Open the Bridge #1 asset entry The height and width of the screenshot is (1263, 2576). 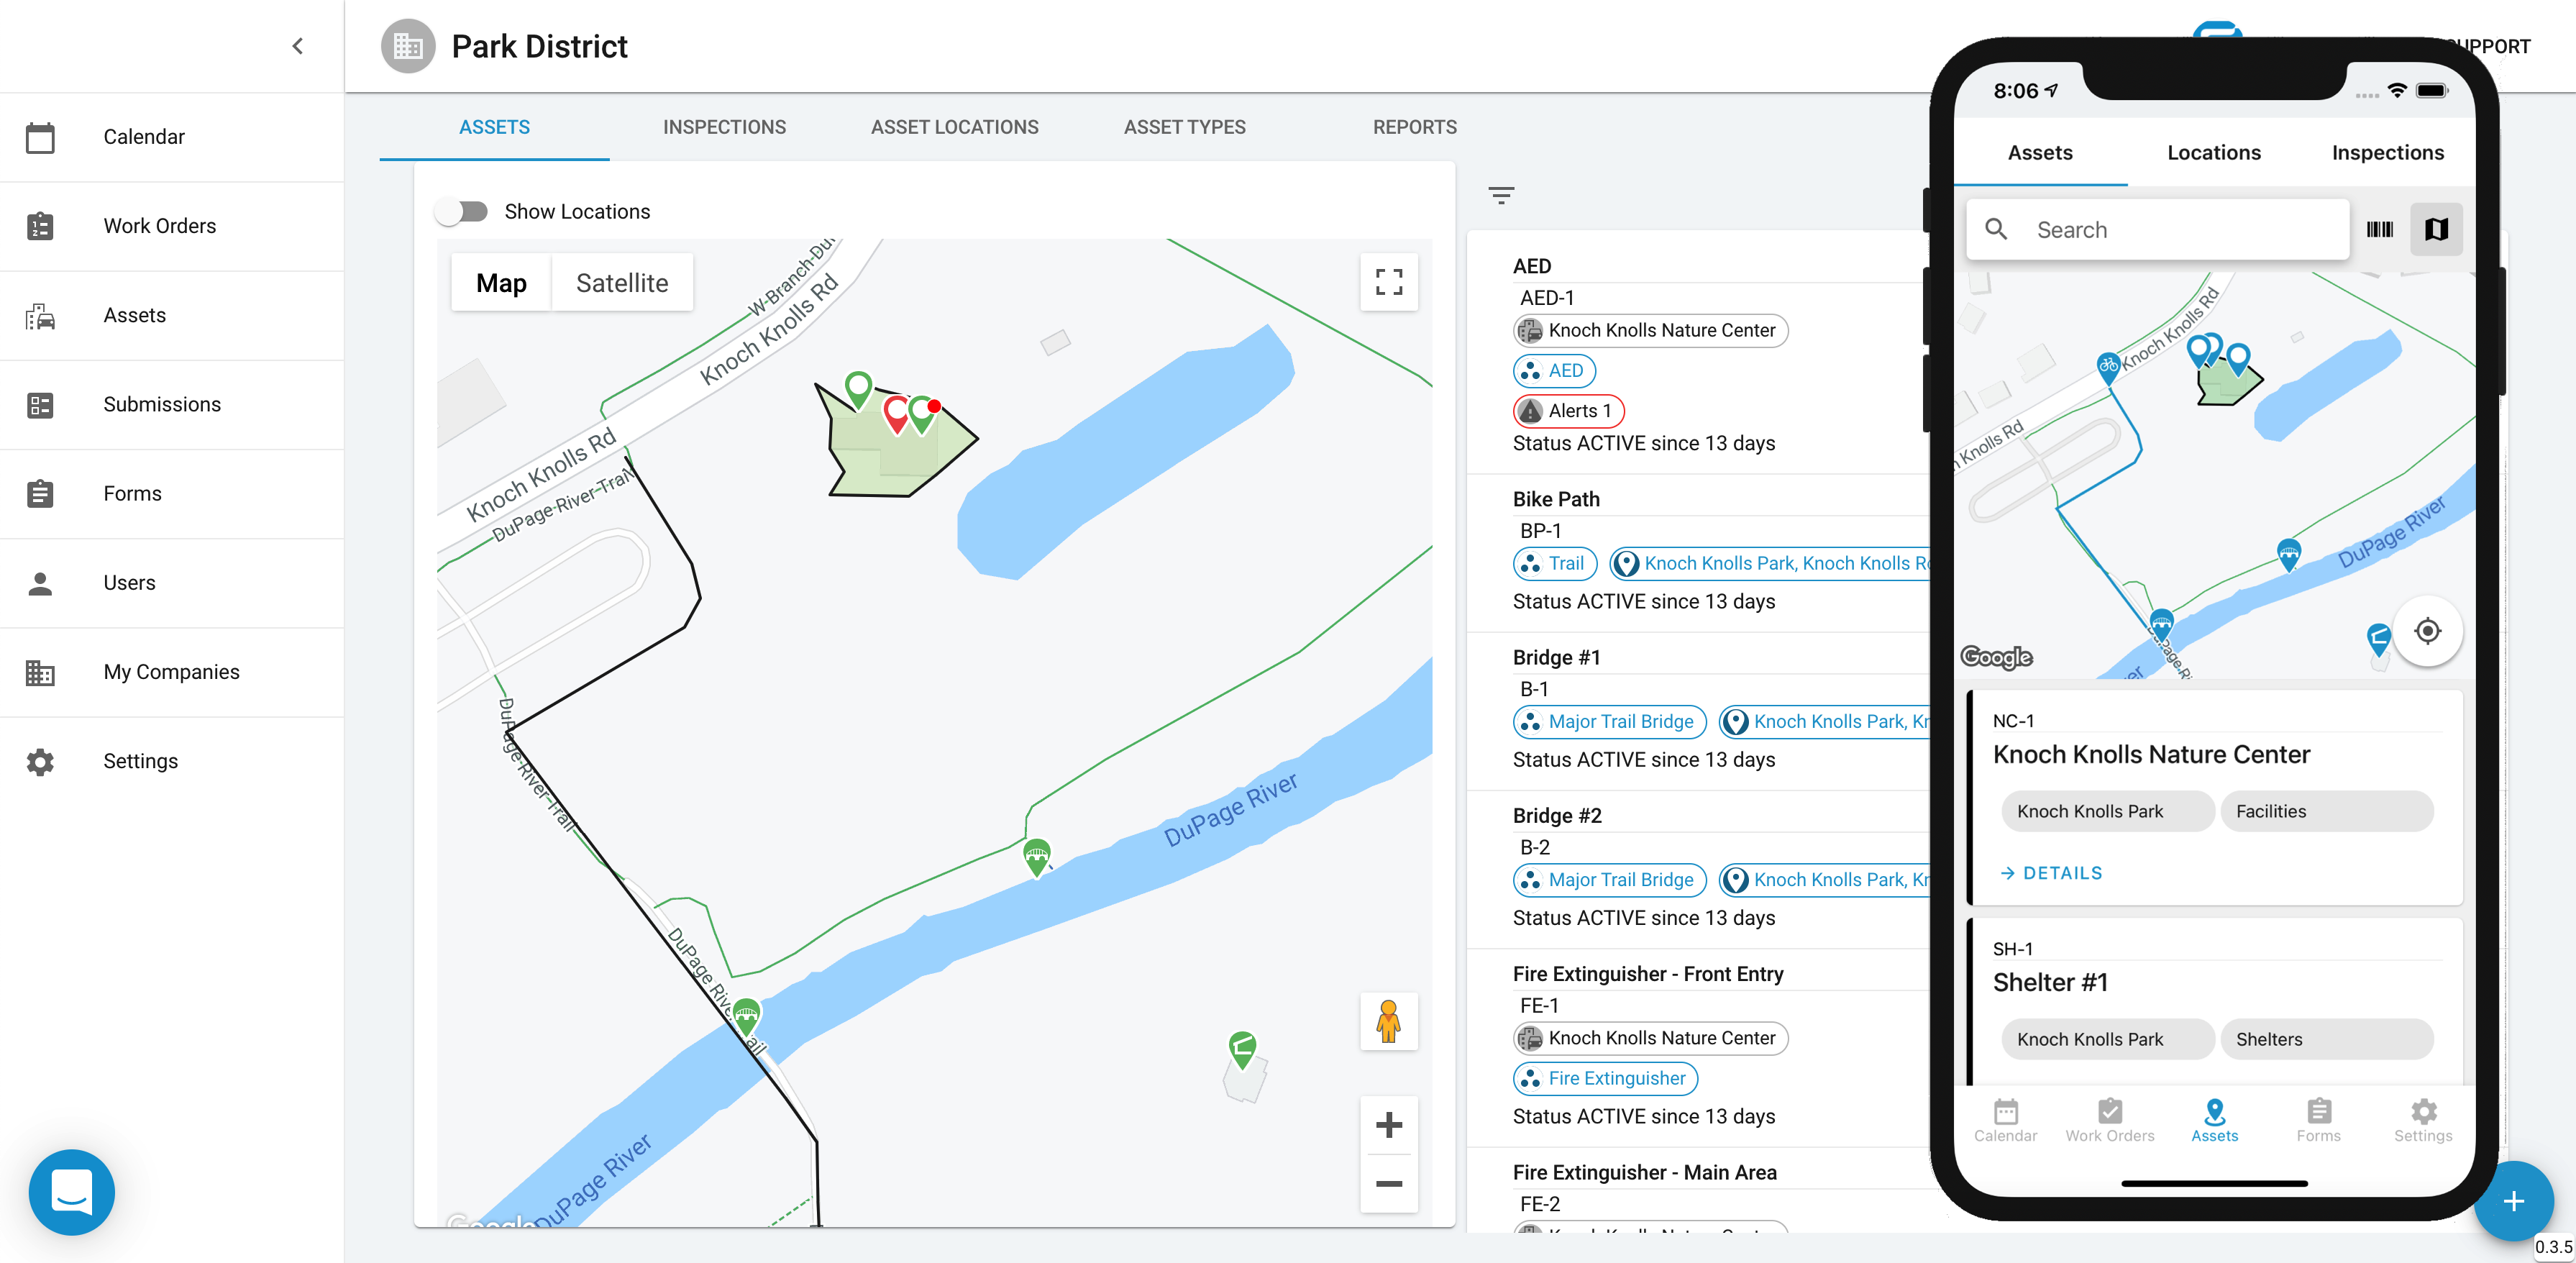click(1556, 657)
